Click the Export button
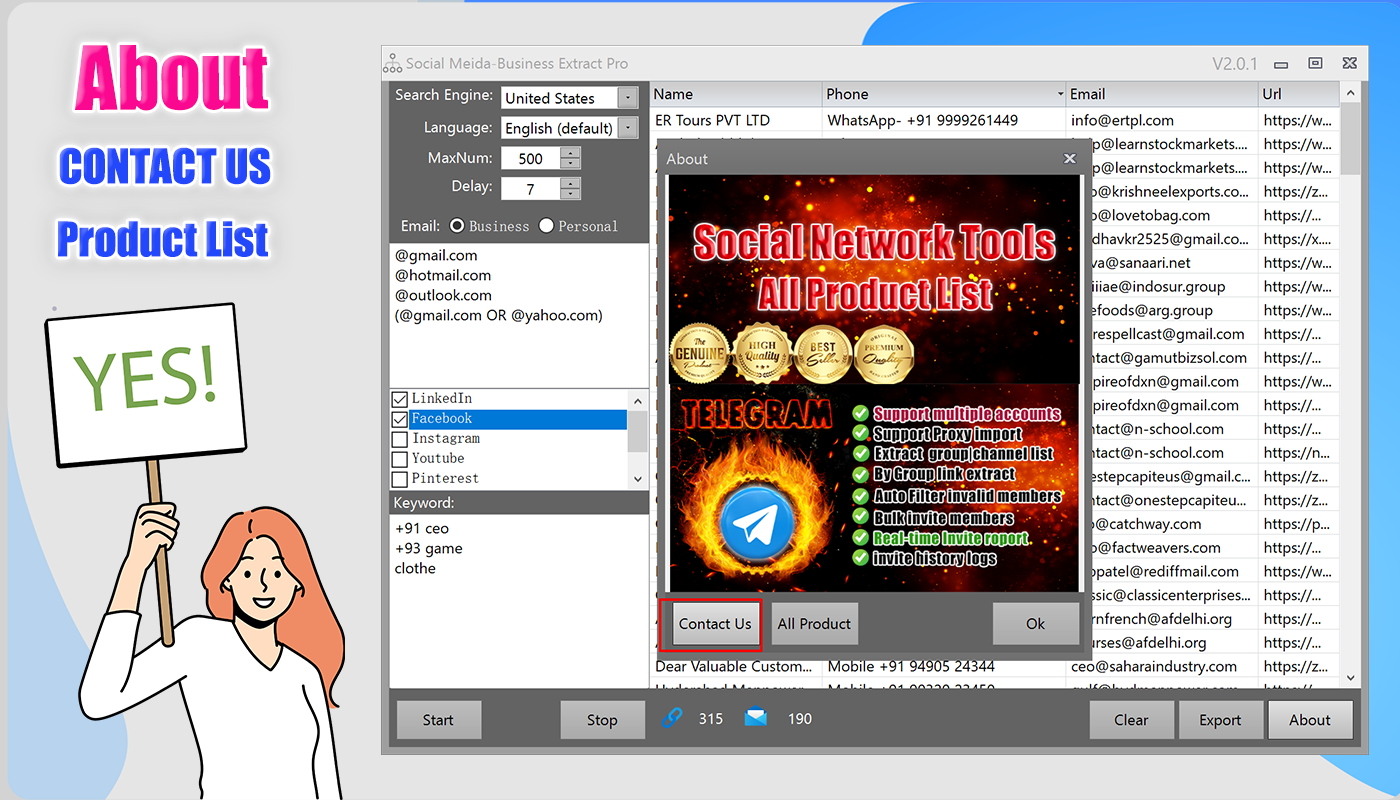 pos(1220,720)
